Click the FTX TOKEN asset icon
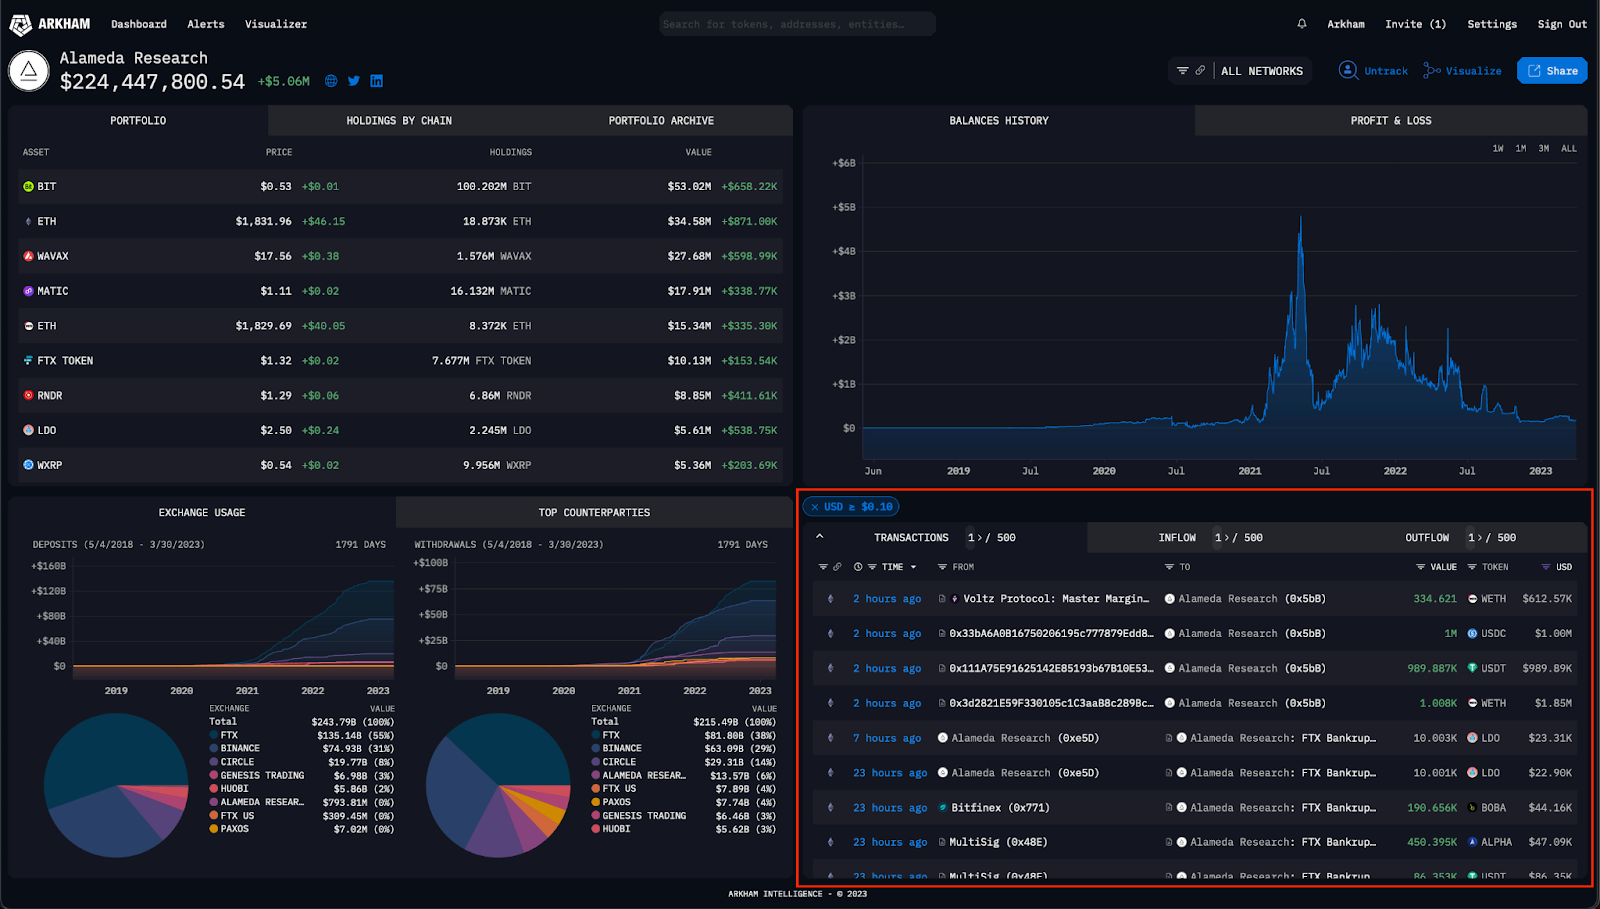 tap(28, 361)
